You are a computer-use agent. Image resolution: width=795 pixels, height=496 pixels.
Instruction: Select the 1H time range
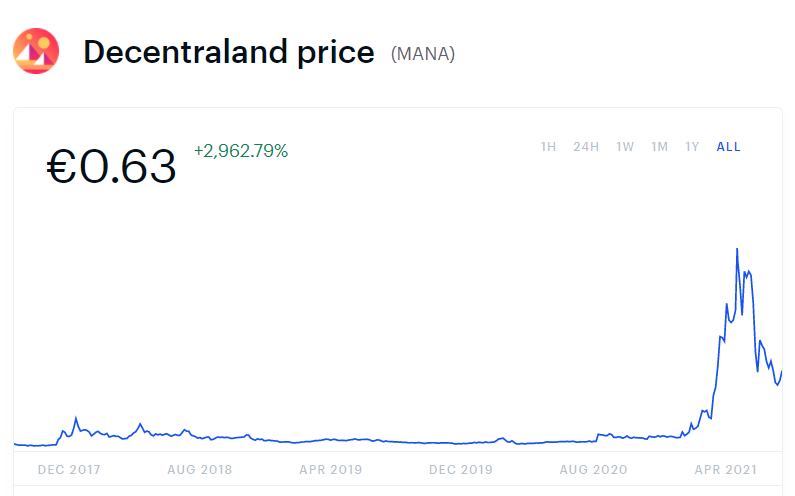548,147
